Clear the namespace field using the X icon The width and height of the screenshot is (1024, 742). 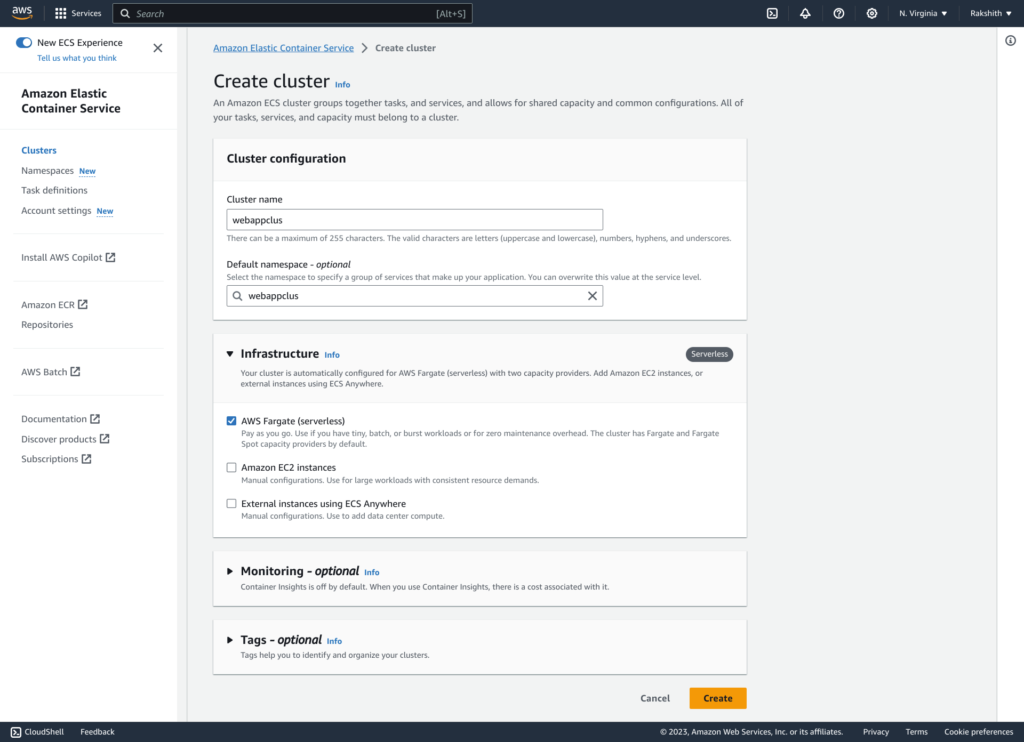pos(592,295)
